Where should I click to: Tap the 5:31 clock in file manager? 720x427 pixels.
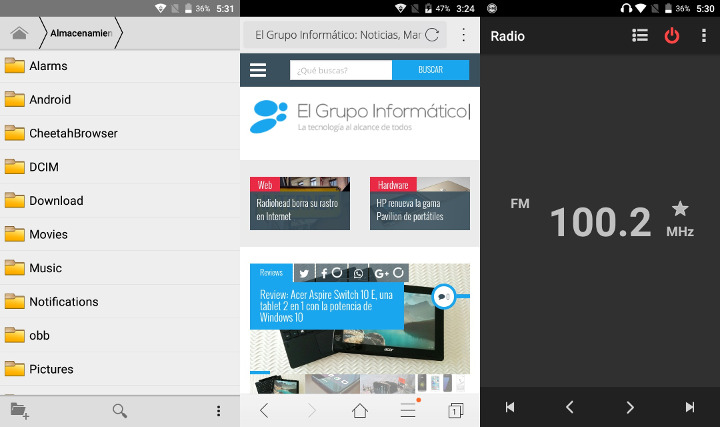tap(225, 8)
